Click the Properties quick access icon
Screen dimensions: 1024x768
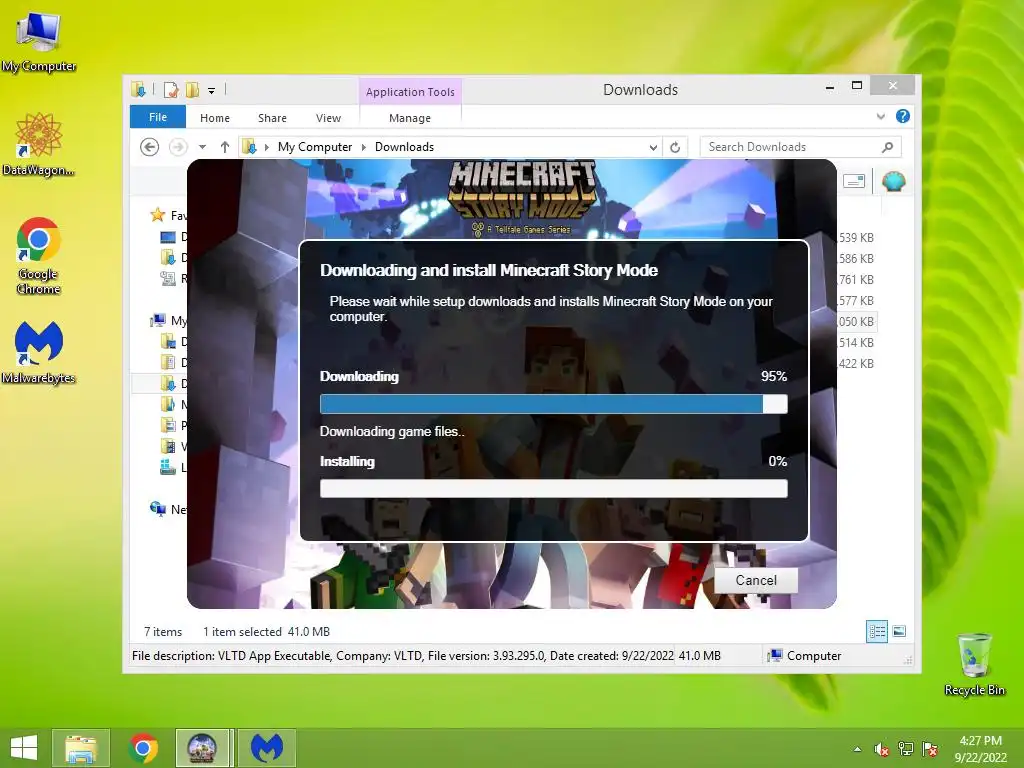point(171,89)
